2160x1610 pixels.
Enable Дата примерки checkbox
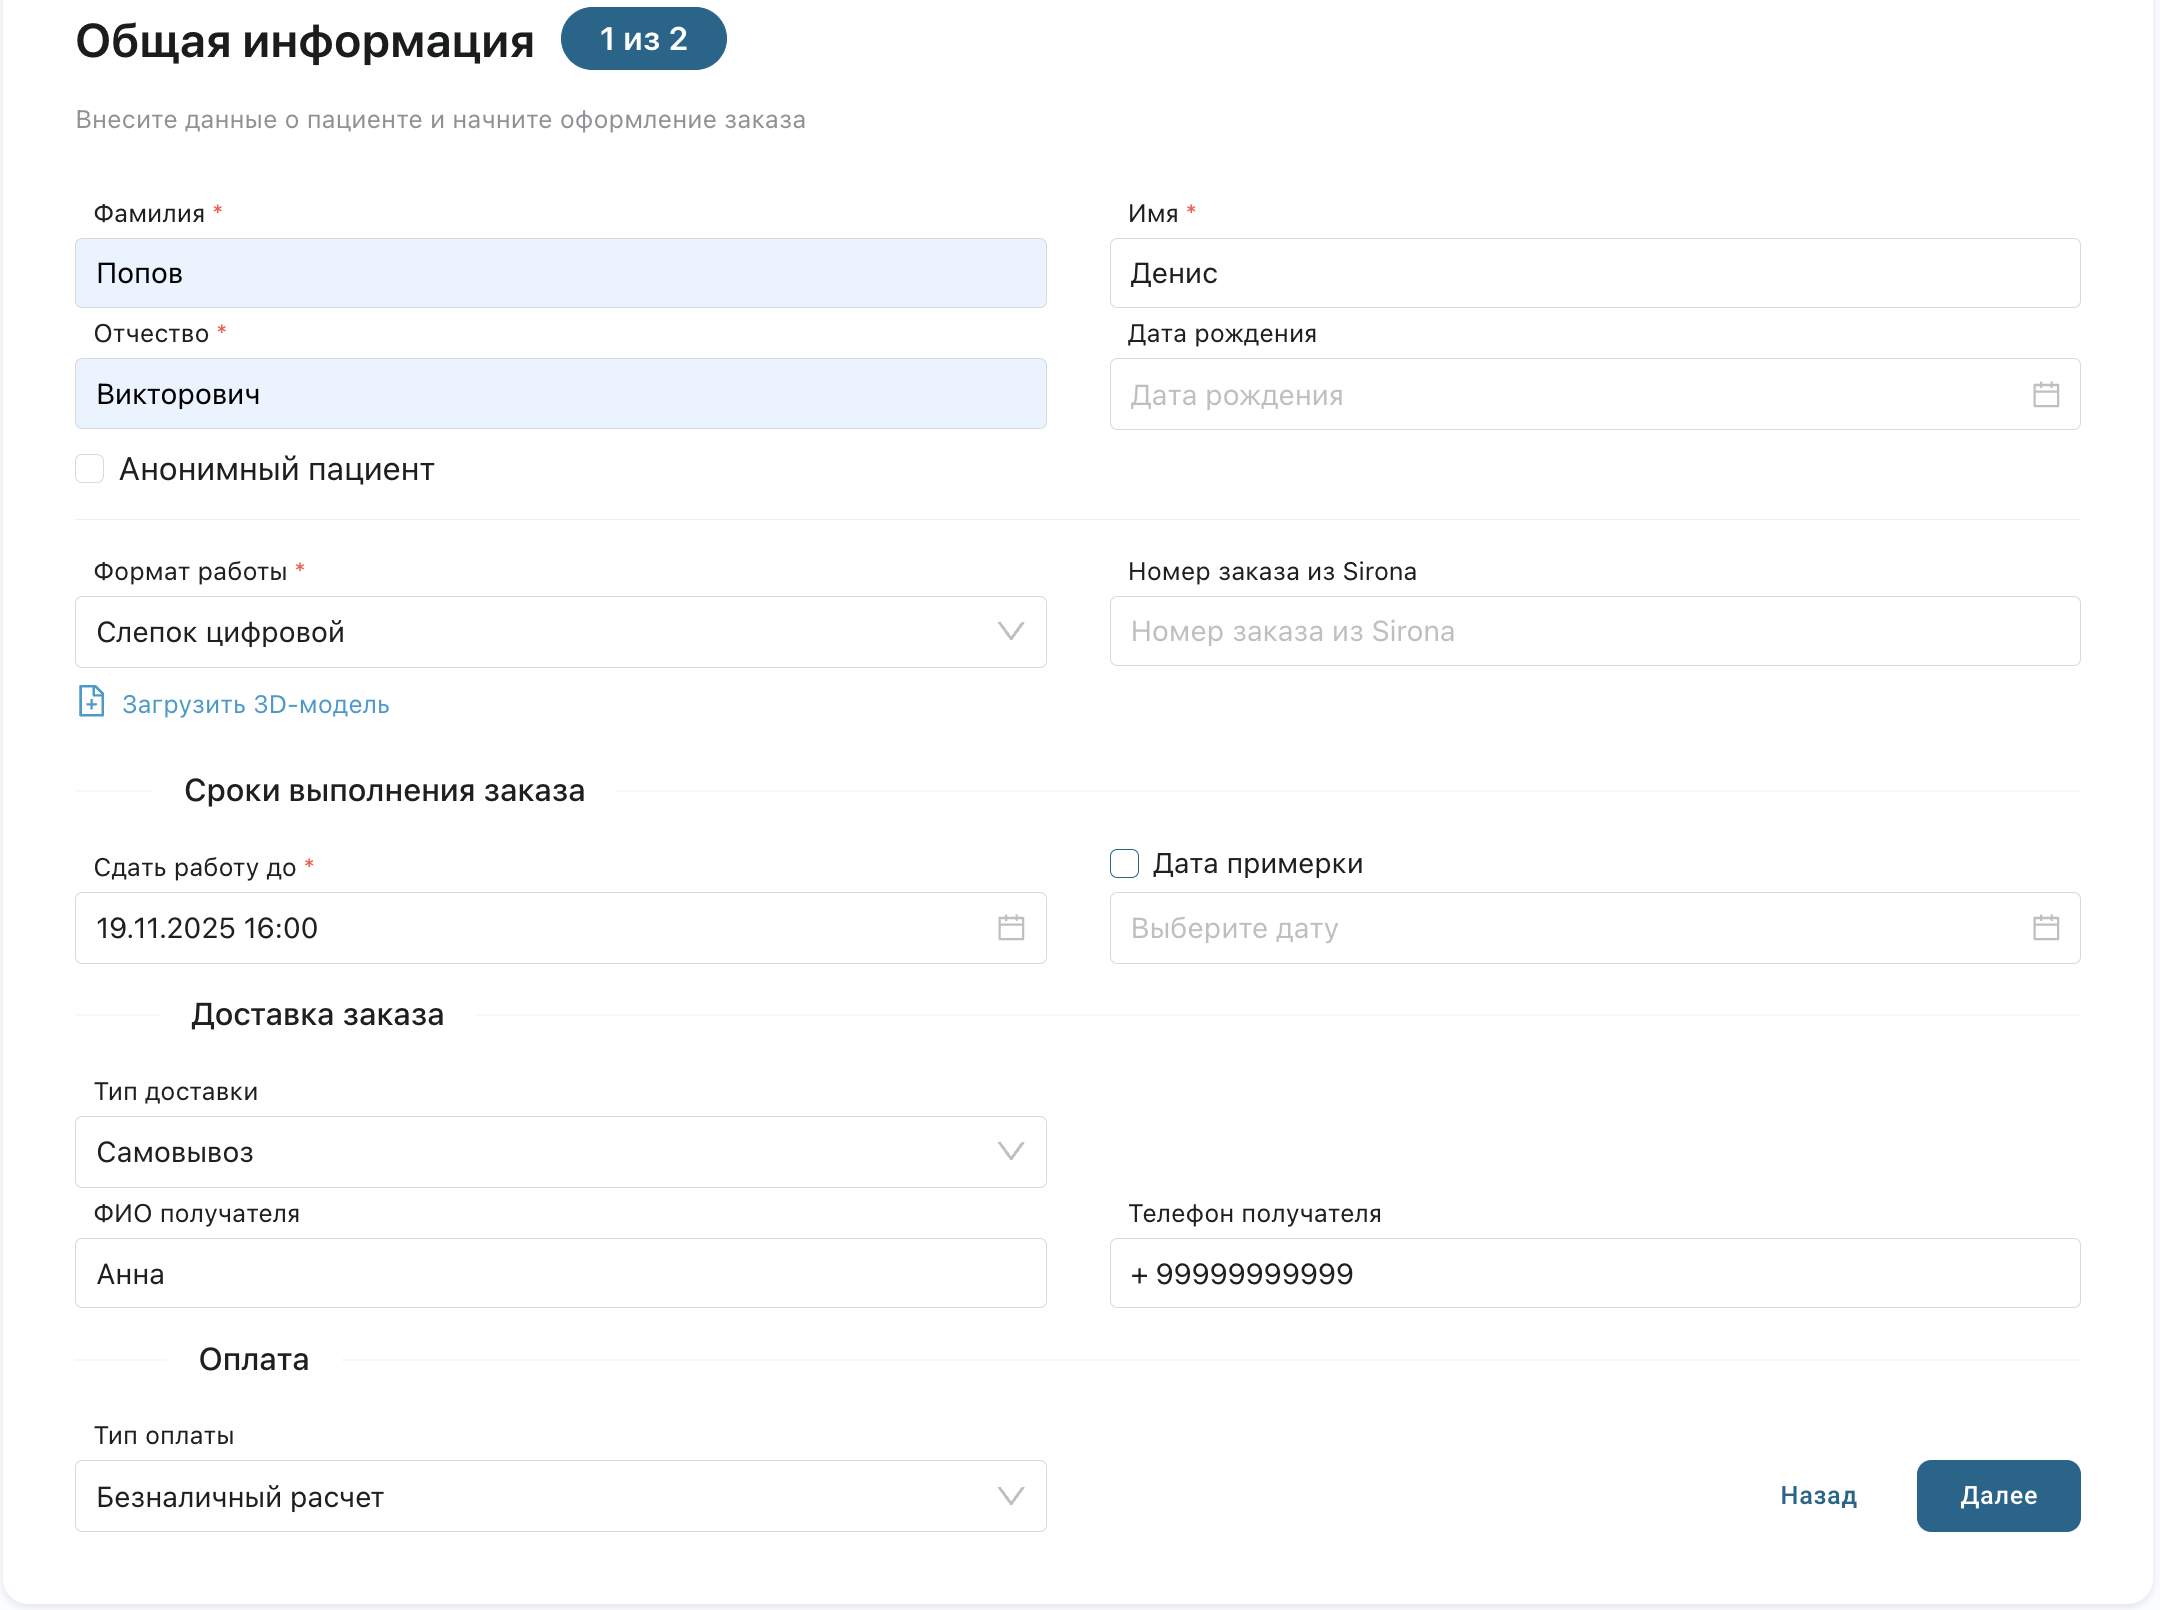[1124, 864]
